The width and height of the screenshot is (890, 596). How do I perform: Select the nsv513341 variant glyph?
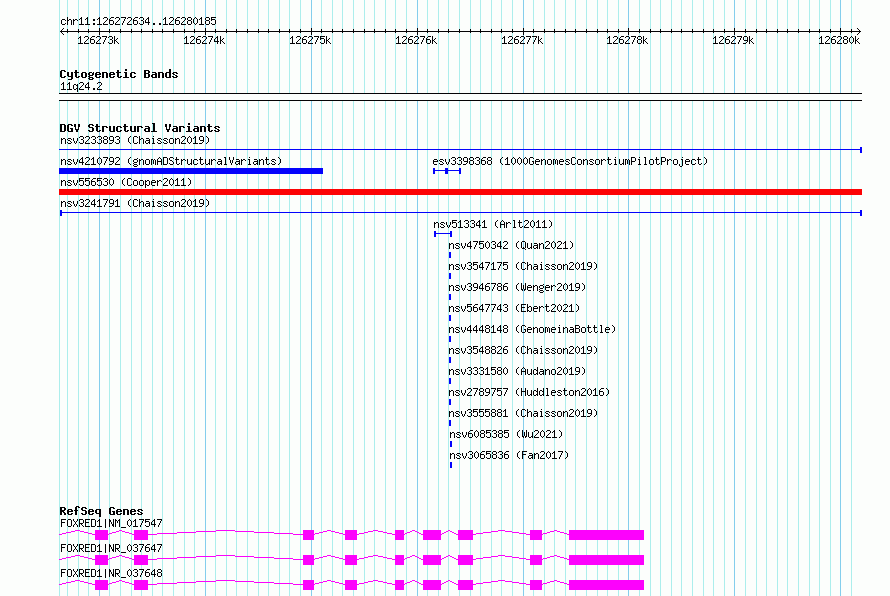443,234
